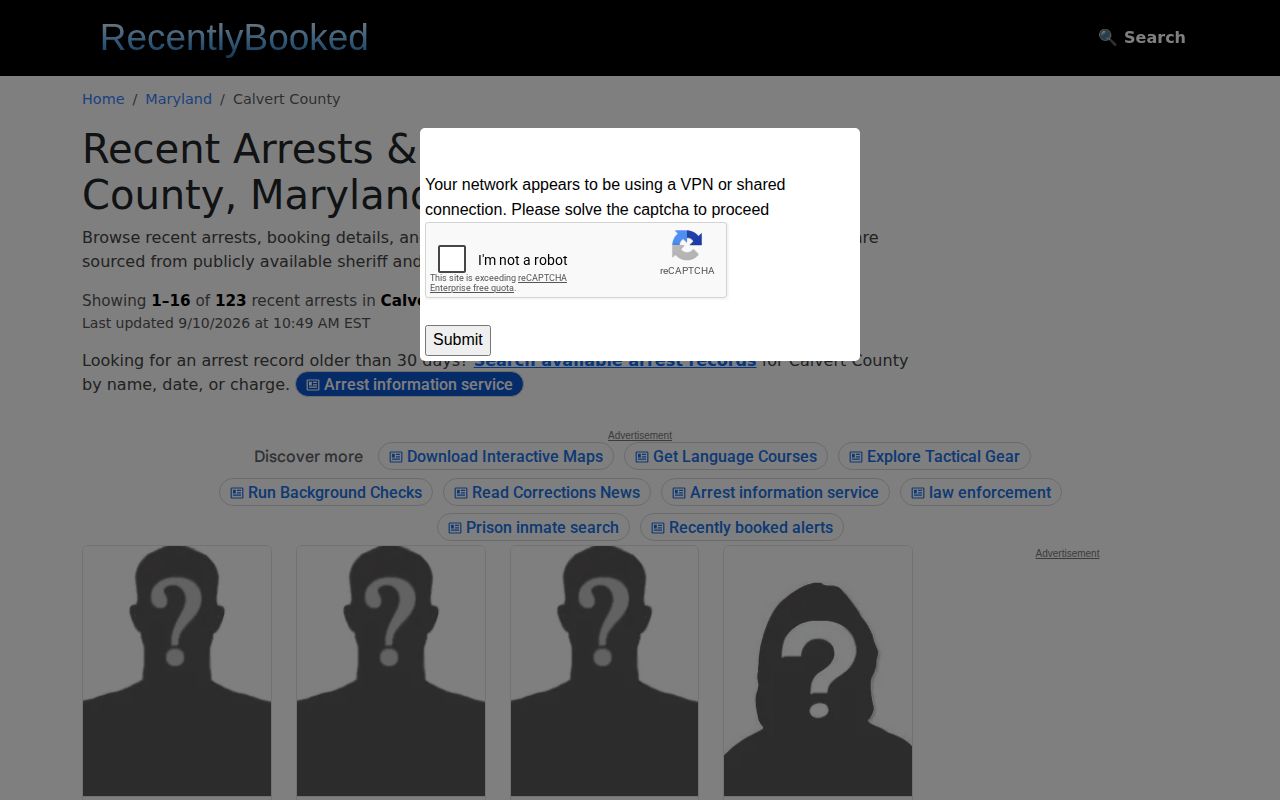Open Prison inmate search ad link
This screenshot has height=800, width=1280.
(x=533, y=527)
